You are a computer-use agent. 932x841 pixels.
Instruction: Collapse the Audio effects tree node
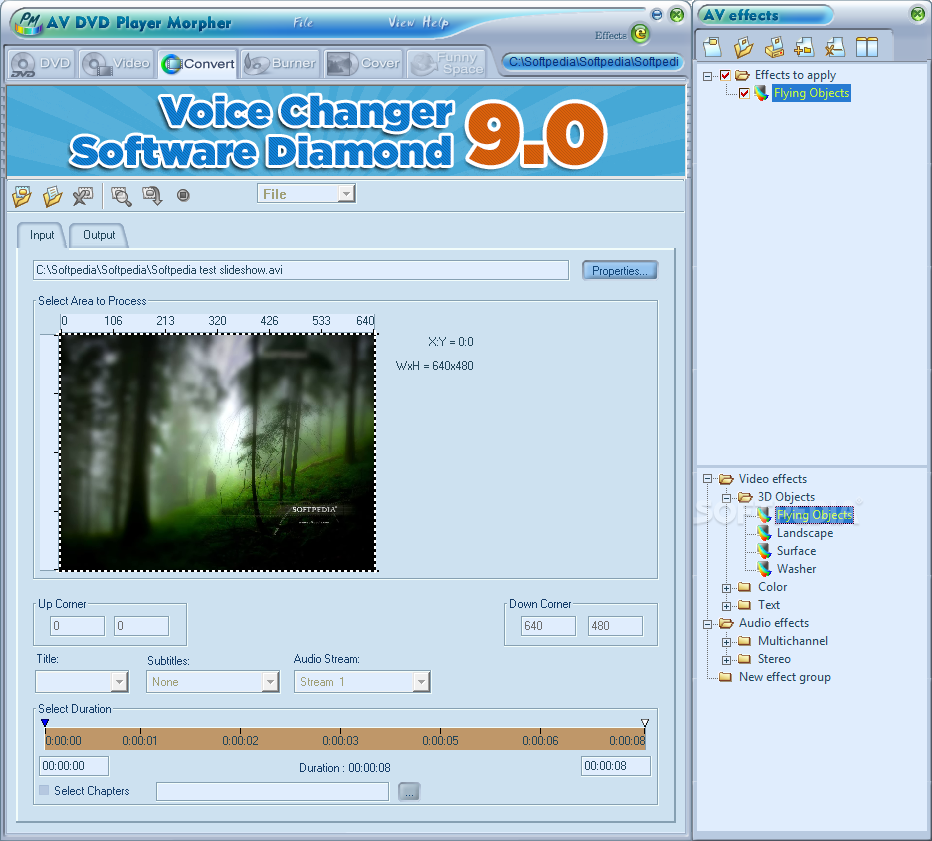(707, 623)
